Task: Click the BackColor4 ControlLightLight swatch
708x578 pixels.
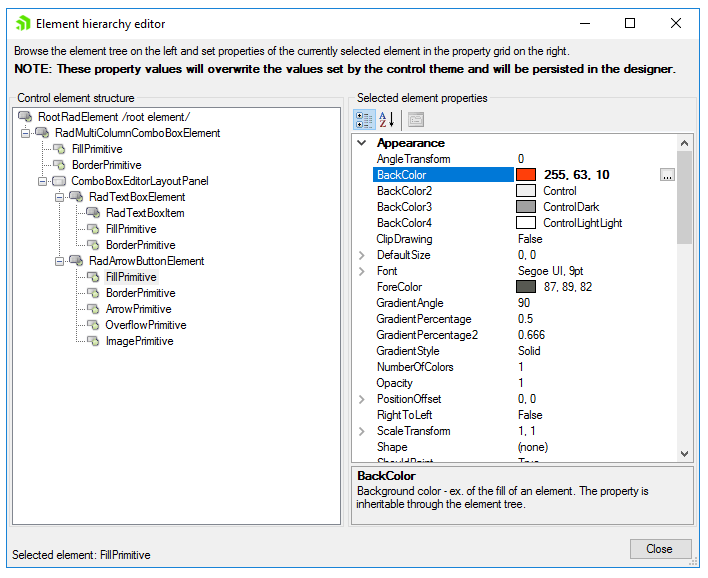Action: [526, 223]
